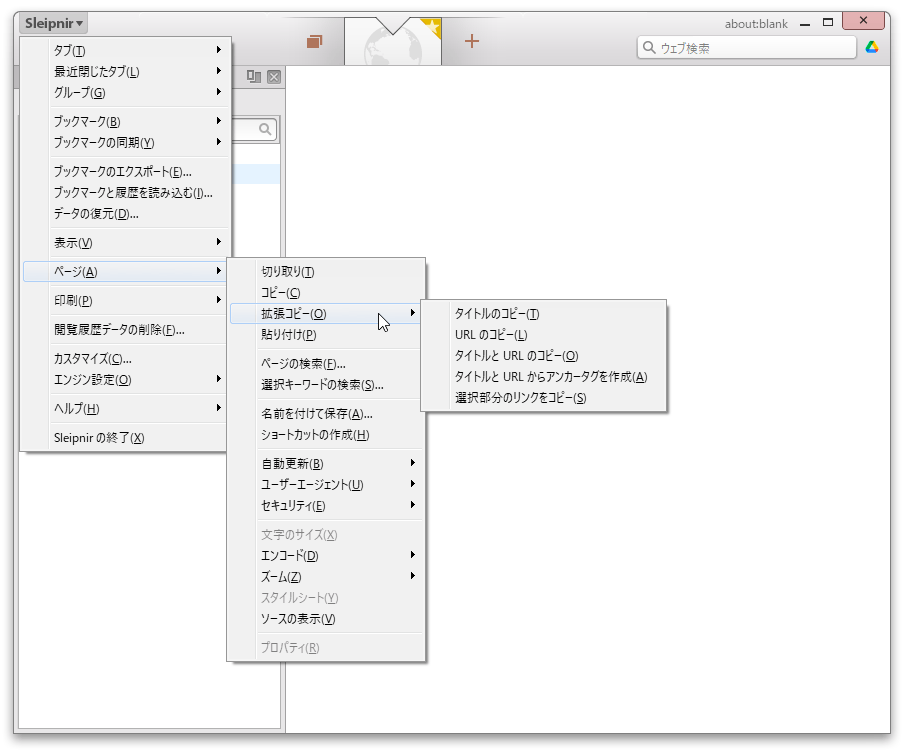904x750 pixels.
Task: Choose ブックマークのエクスポート(E)...
Action: pos(126,171)
